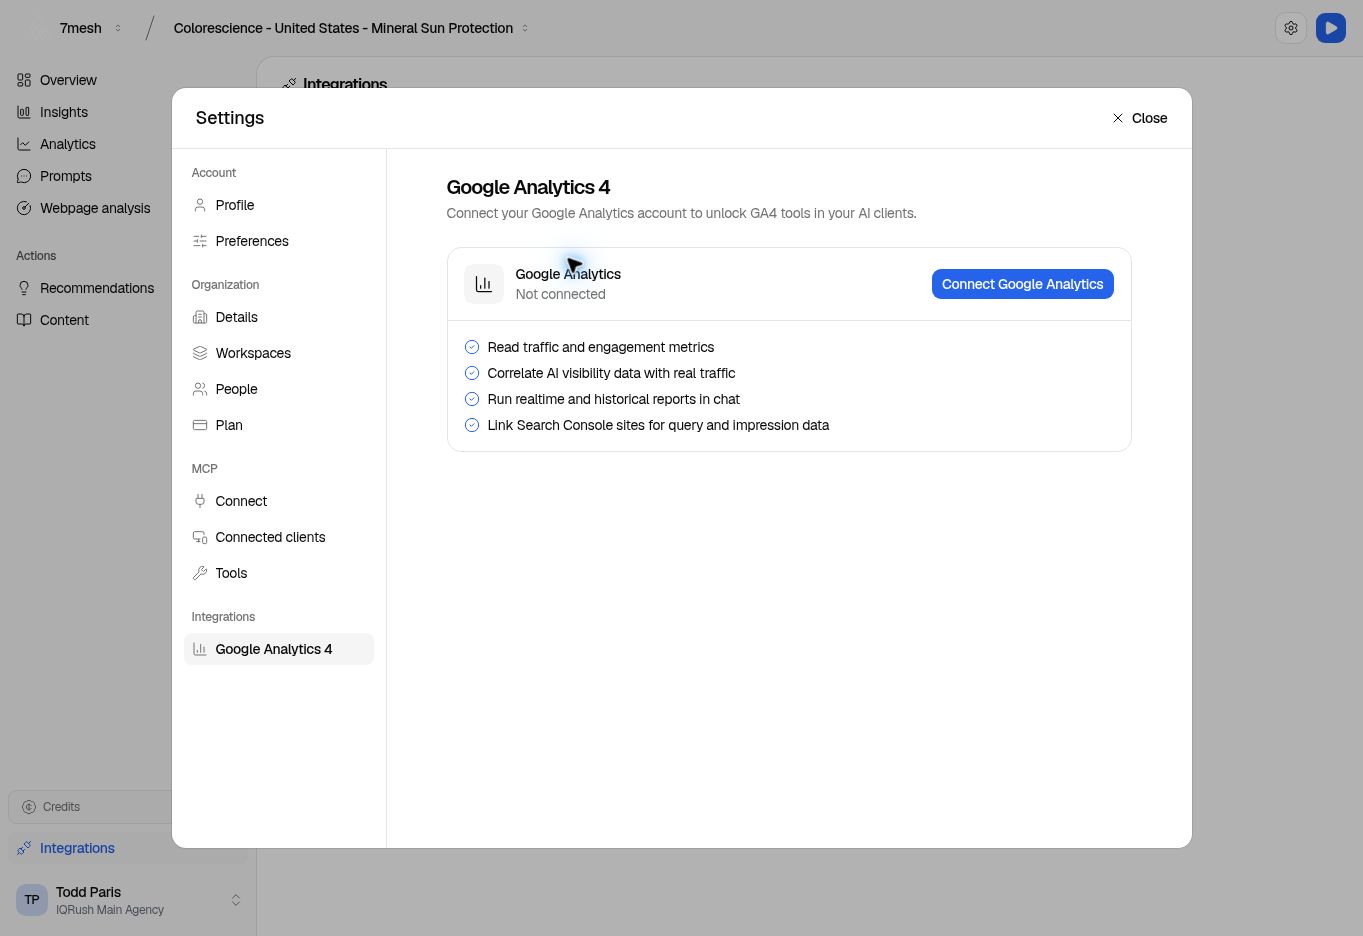Click the People icon in Settings
The image size is (1363, 936).
pyautogui.click(x=200, y=389)
